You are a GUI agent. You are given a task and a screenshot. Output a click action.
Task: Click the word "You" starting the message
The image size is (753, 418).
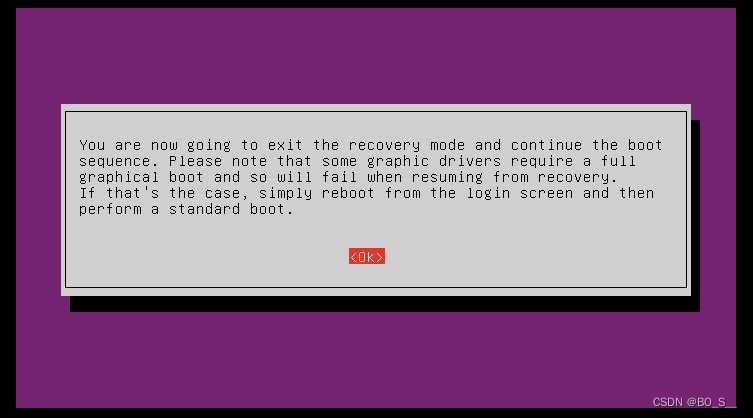tap(92, 145)
